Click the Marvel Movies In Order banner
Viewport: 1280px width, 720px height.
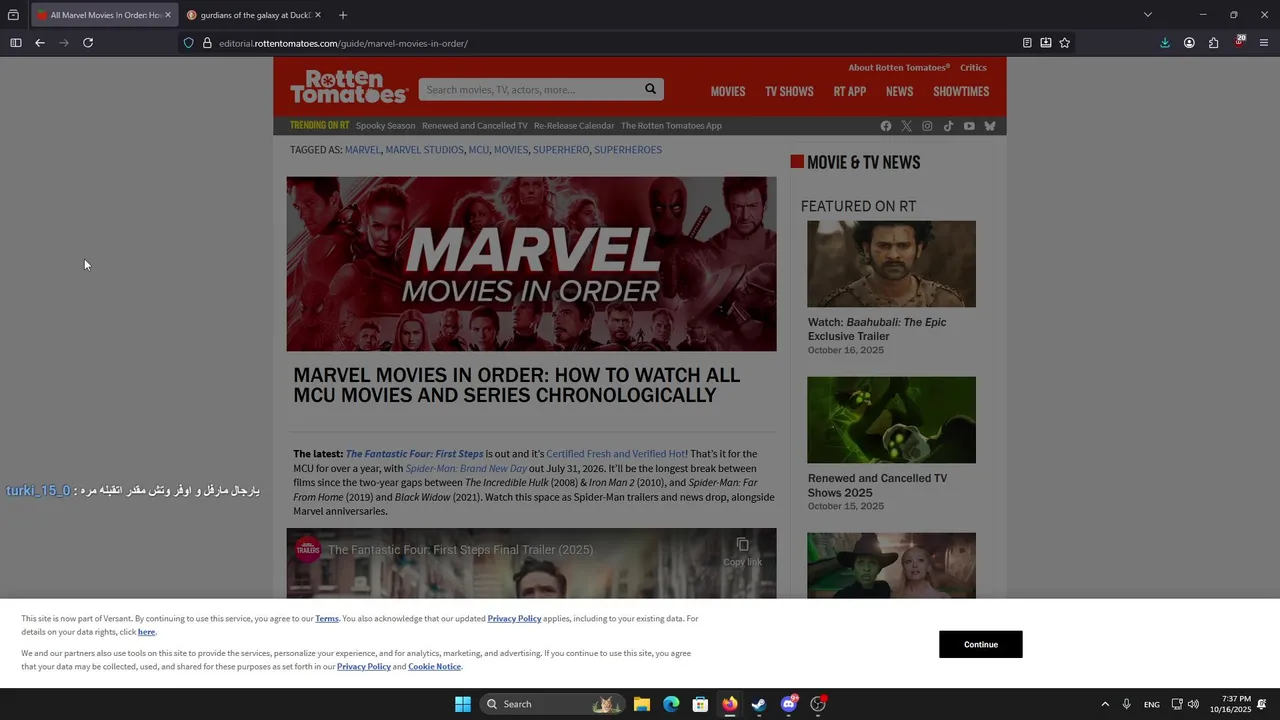531,264
